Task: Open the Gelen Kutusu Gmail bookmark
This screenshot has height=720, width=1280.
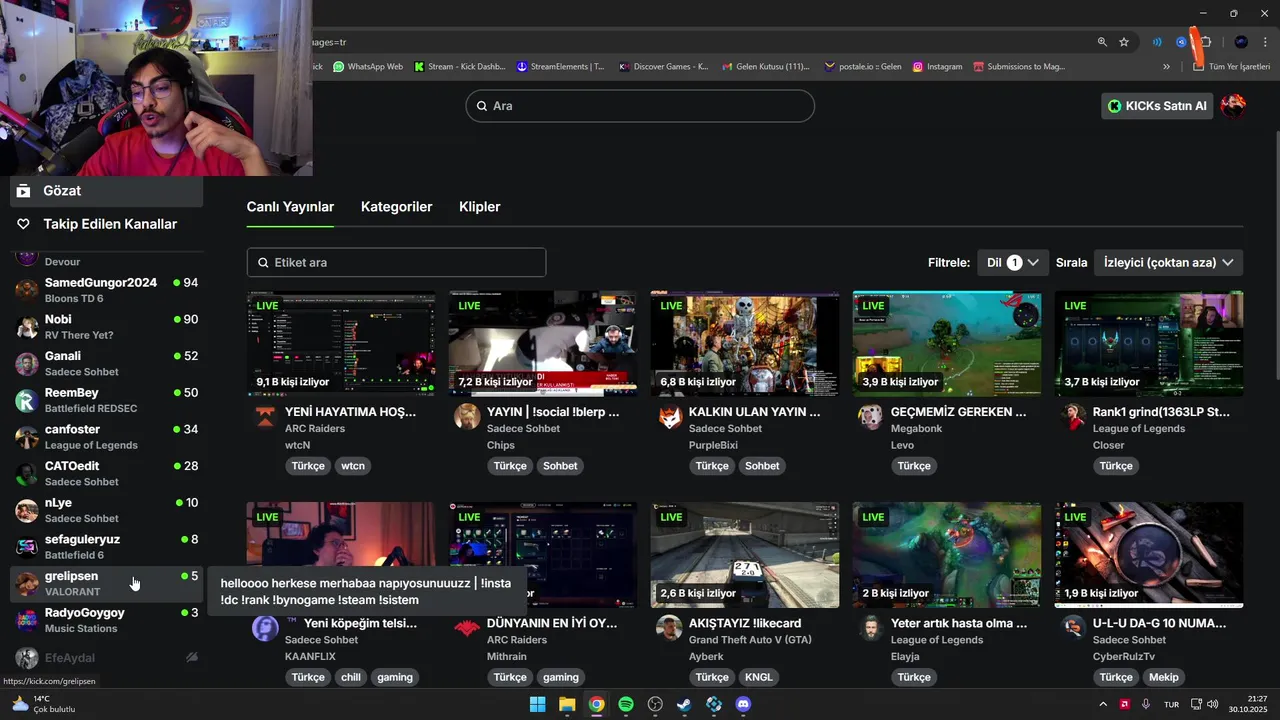Action: coord(766,67)
